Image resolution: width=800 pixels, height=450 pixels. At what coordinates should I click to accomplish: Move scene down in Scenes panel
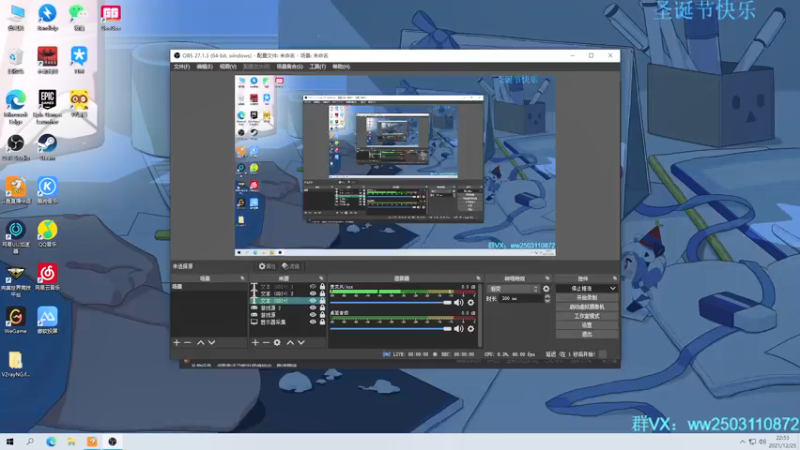211,342
